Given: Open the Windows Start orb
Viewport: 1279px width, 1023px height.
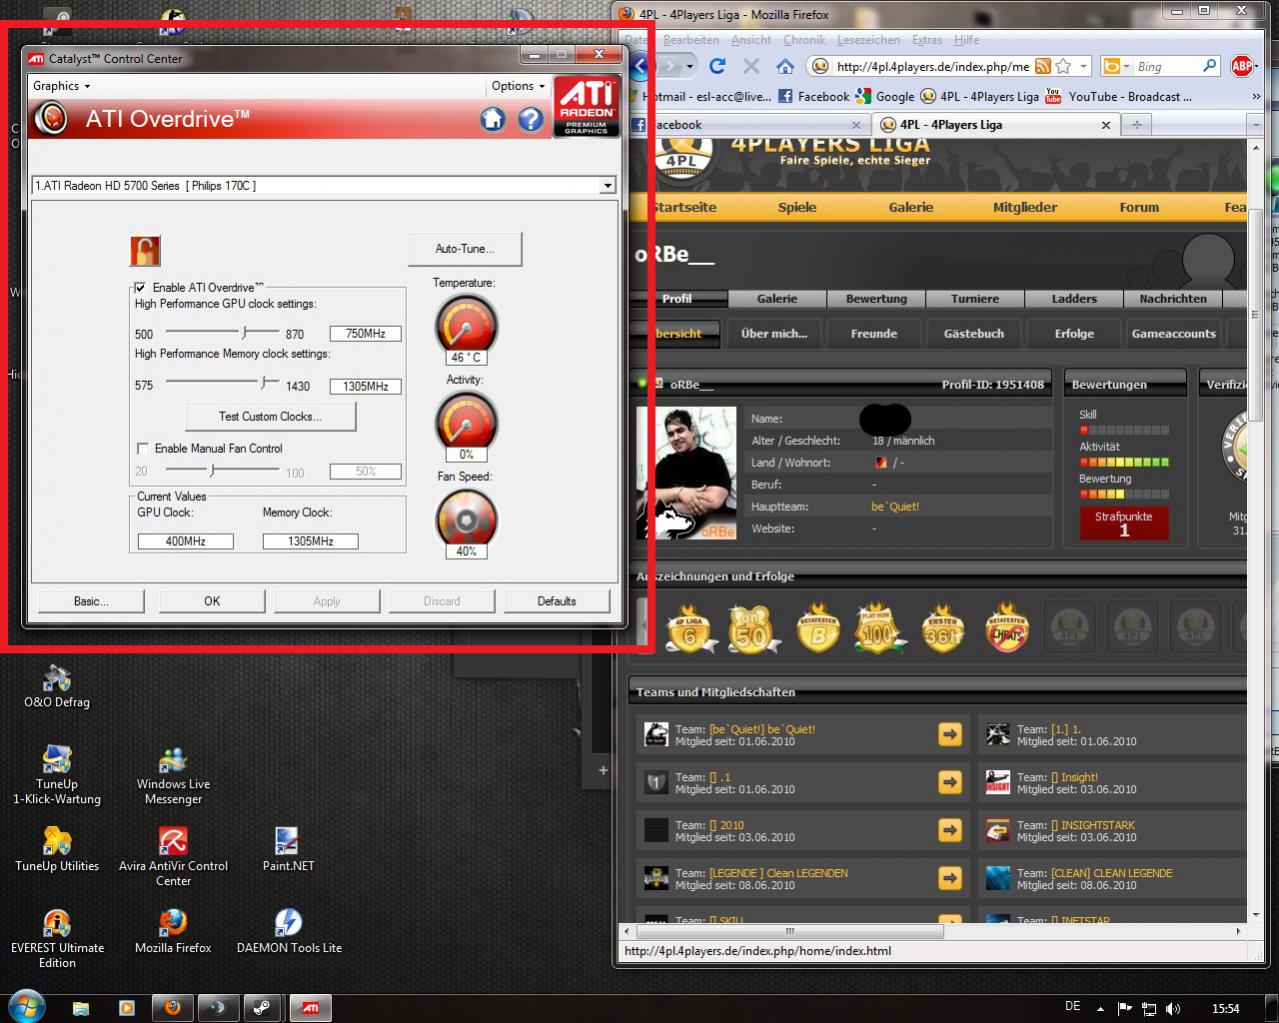Looking at the screenshot, I should (x=26, y=1007).
